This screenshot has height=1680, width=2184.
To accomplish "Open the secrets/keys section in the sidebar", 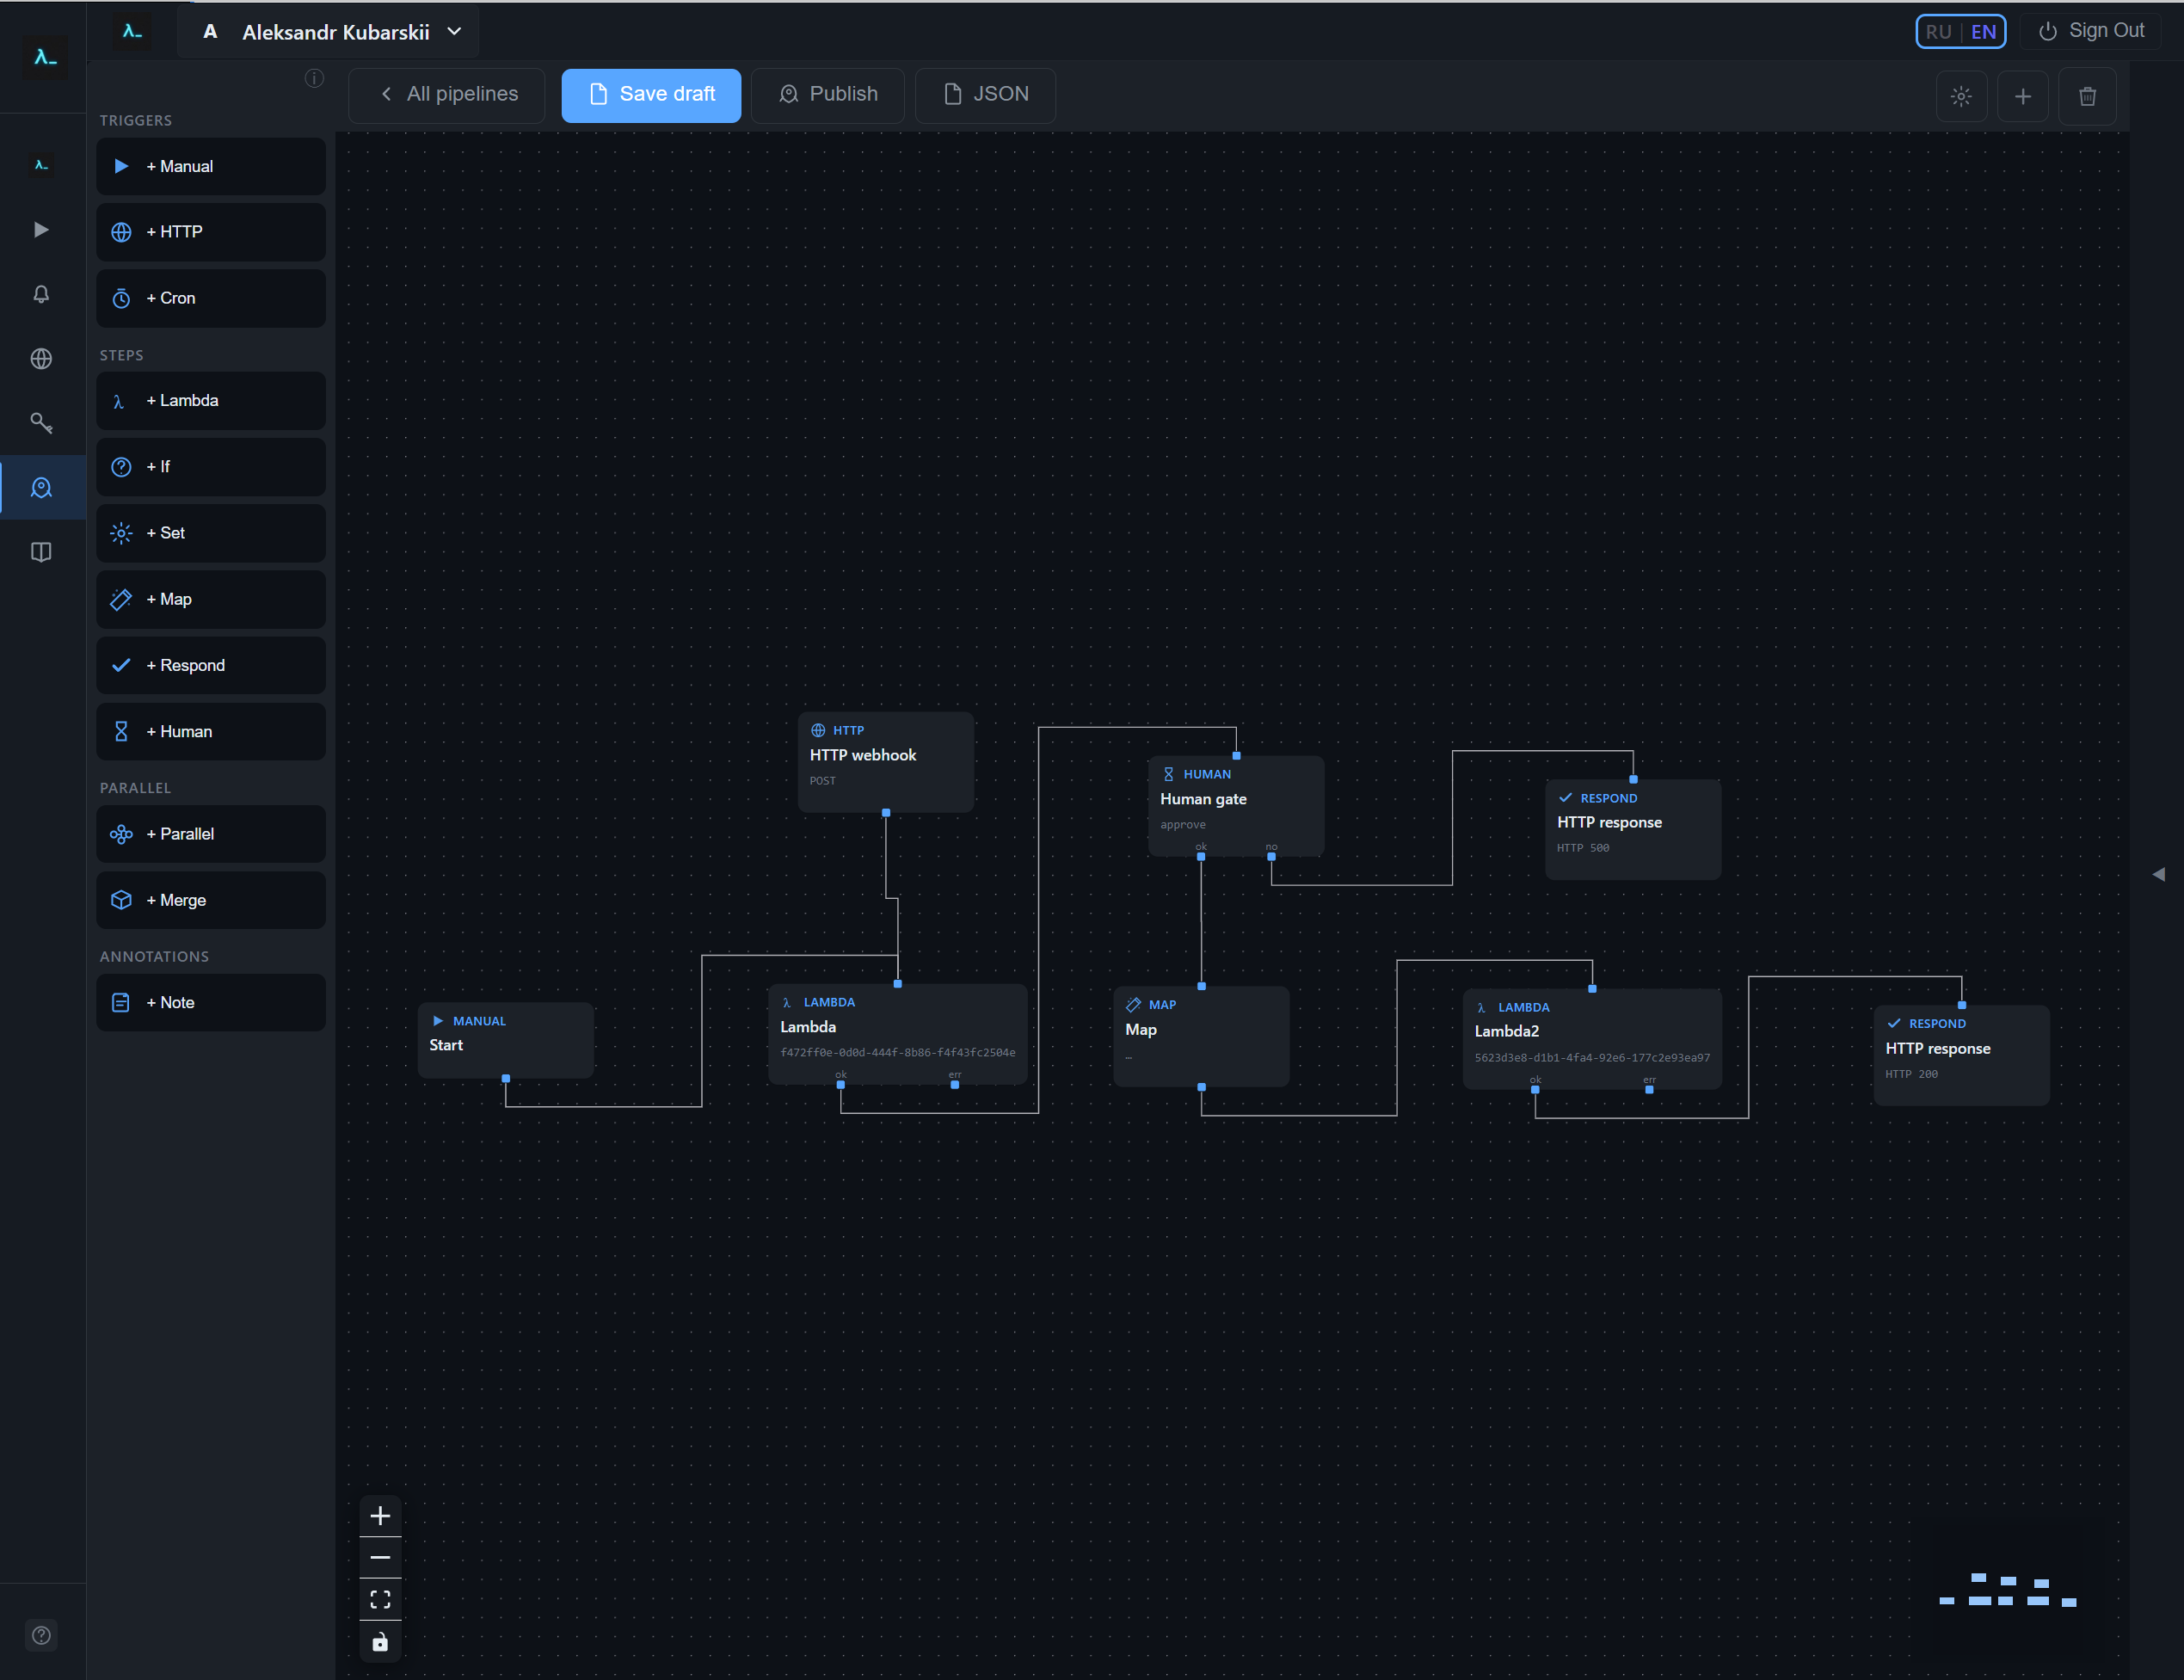I will [42, 423].
